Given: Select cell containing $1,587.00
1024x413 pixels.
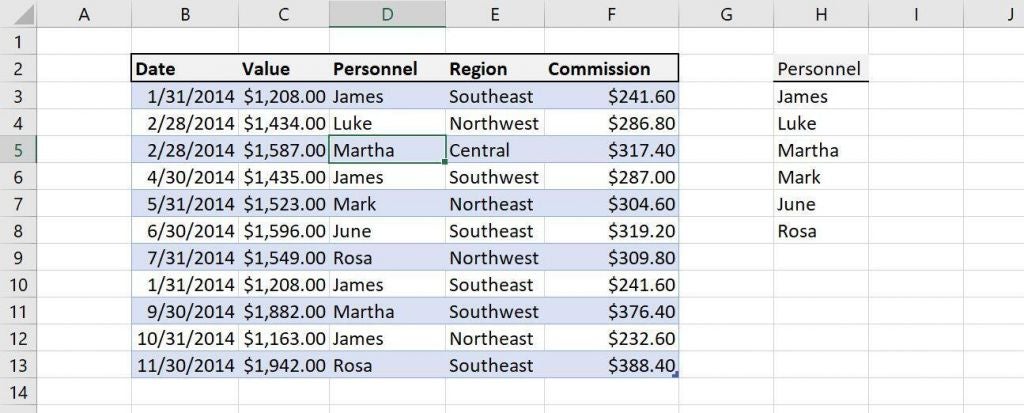Looking at the screenshot, I should (x=283, y=150).
